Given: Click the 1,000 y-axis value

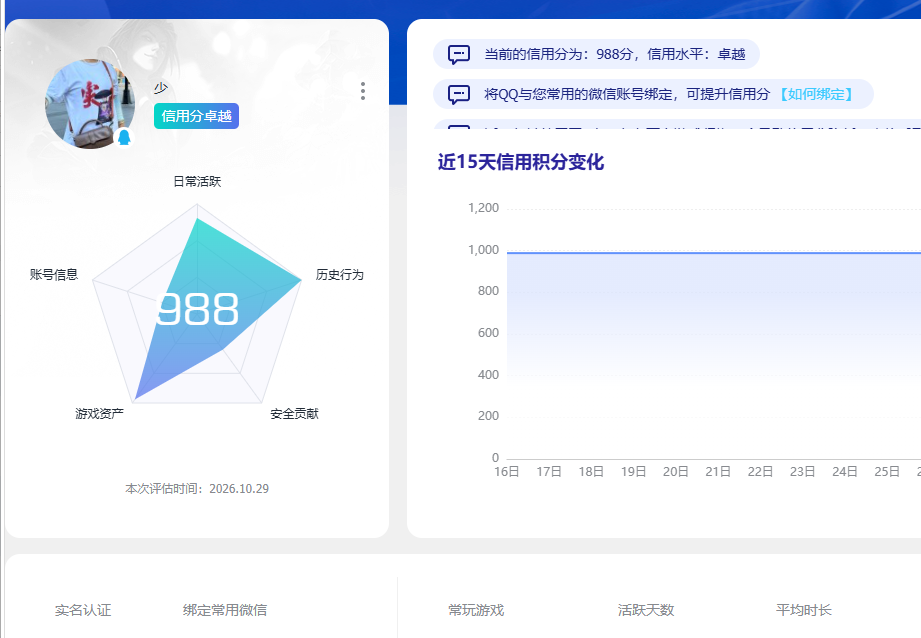Looking at the screenshot, I should tap(483, 250).
